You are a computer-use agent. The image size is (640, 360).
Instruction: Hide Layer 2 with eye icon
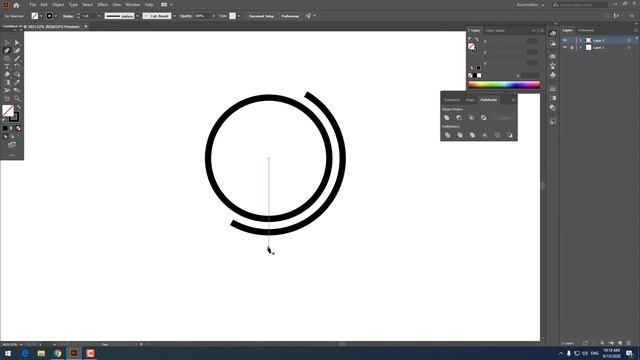tap(565, 40)
